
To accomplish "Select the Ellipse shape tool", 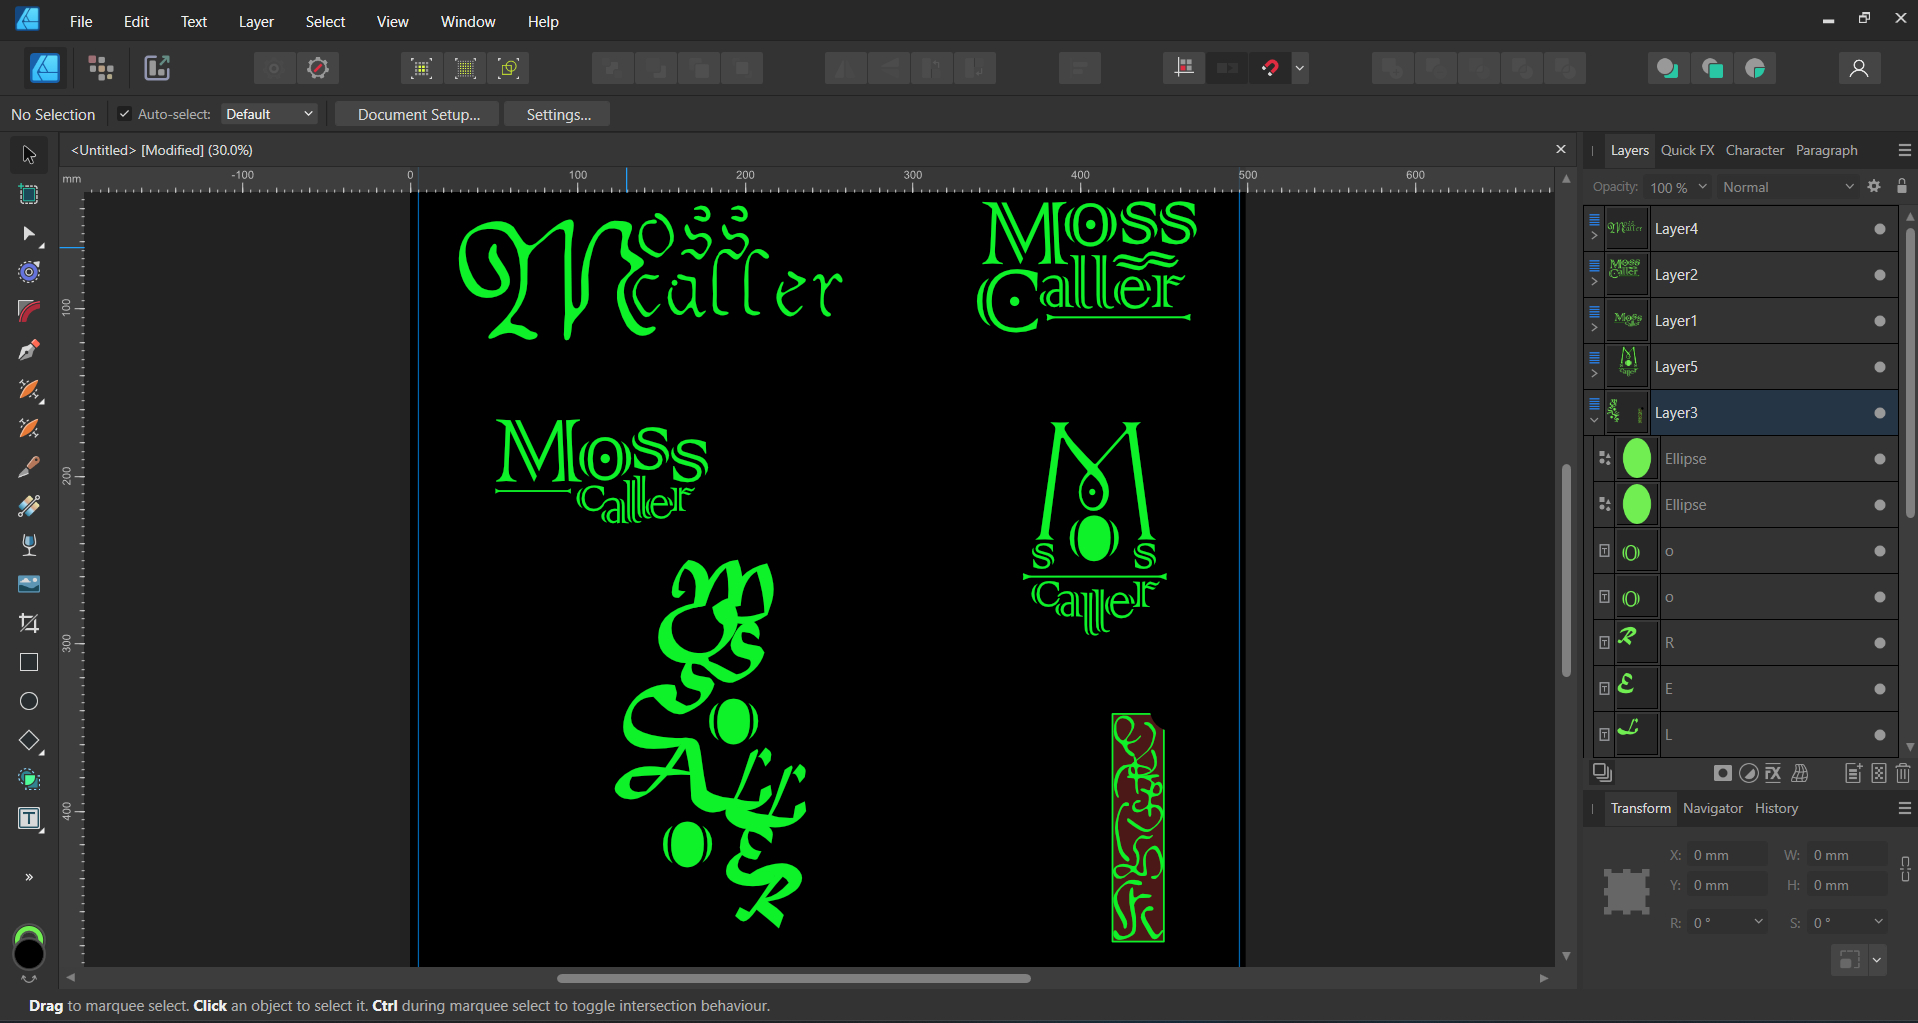I will click(29, 702).
